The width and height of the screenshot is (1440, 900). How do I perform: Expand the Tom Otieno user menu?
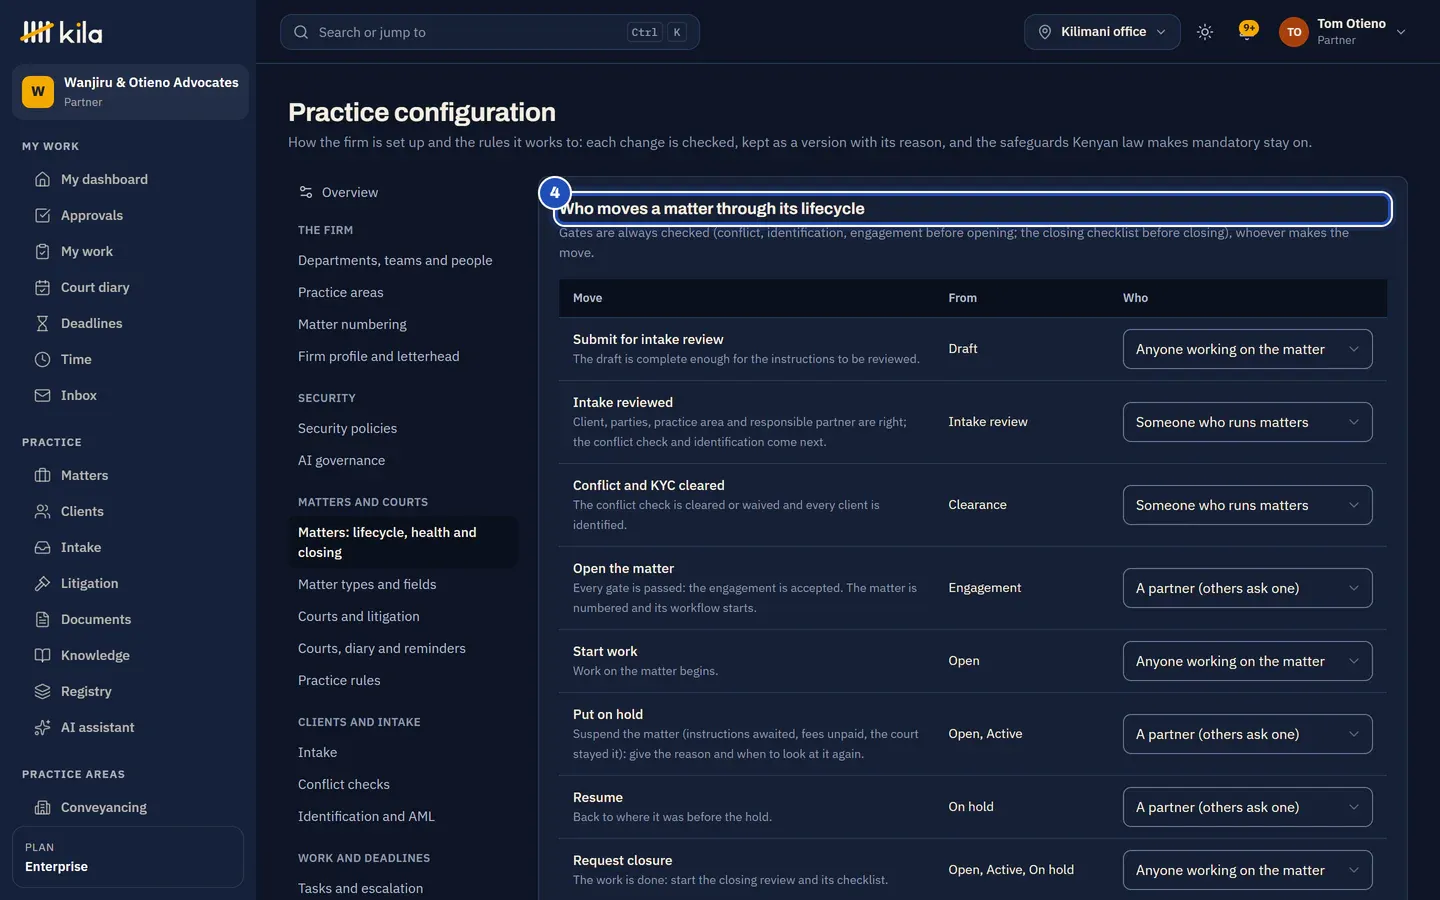click(x=1343, y=32)
